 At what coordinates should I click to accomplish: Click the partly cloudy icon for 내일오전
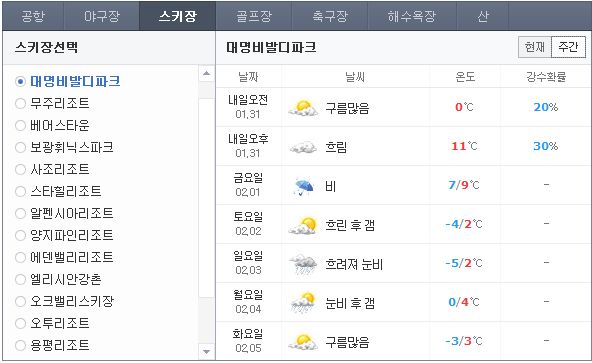(x=303, y=108)
